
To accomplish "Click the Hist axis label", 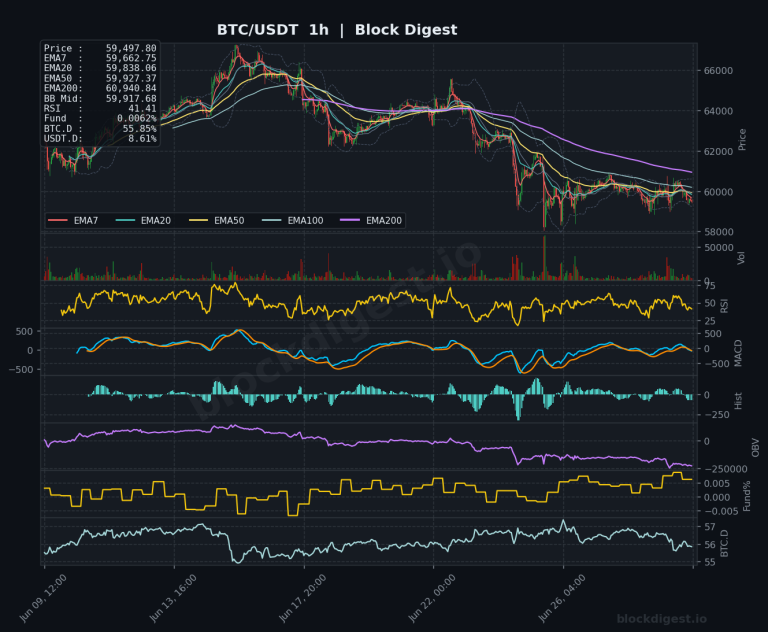I will pos(738,401).
